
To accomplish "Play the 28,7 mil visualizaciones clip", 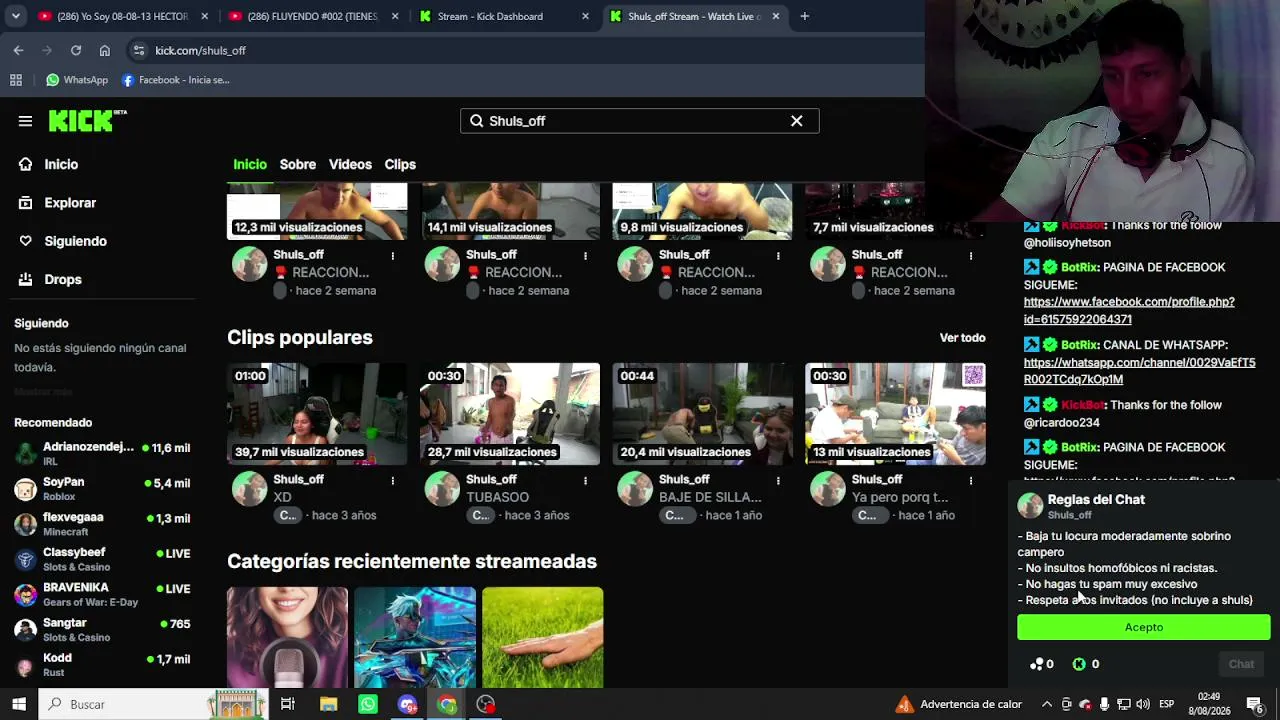I will point(510,414).
